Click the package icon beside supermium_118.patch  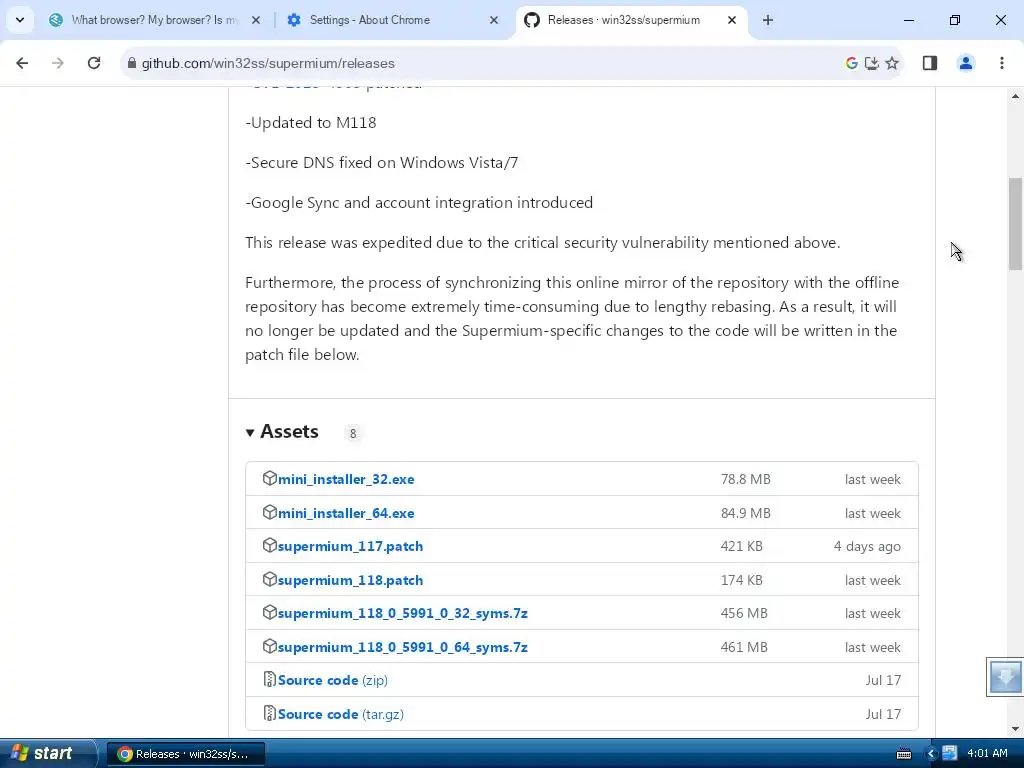pos(270,579)
